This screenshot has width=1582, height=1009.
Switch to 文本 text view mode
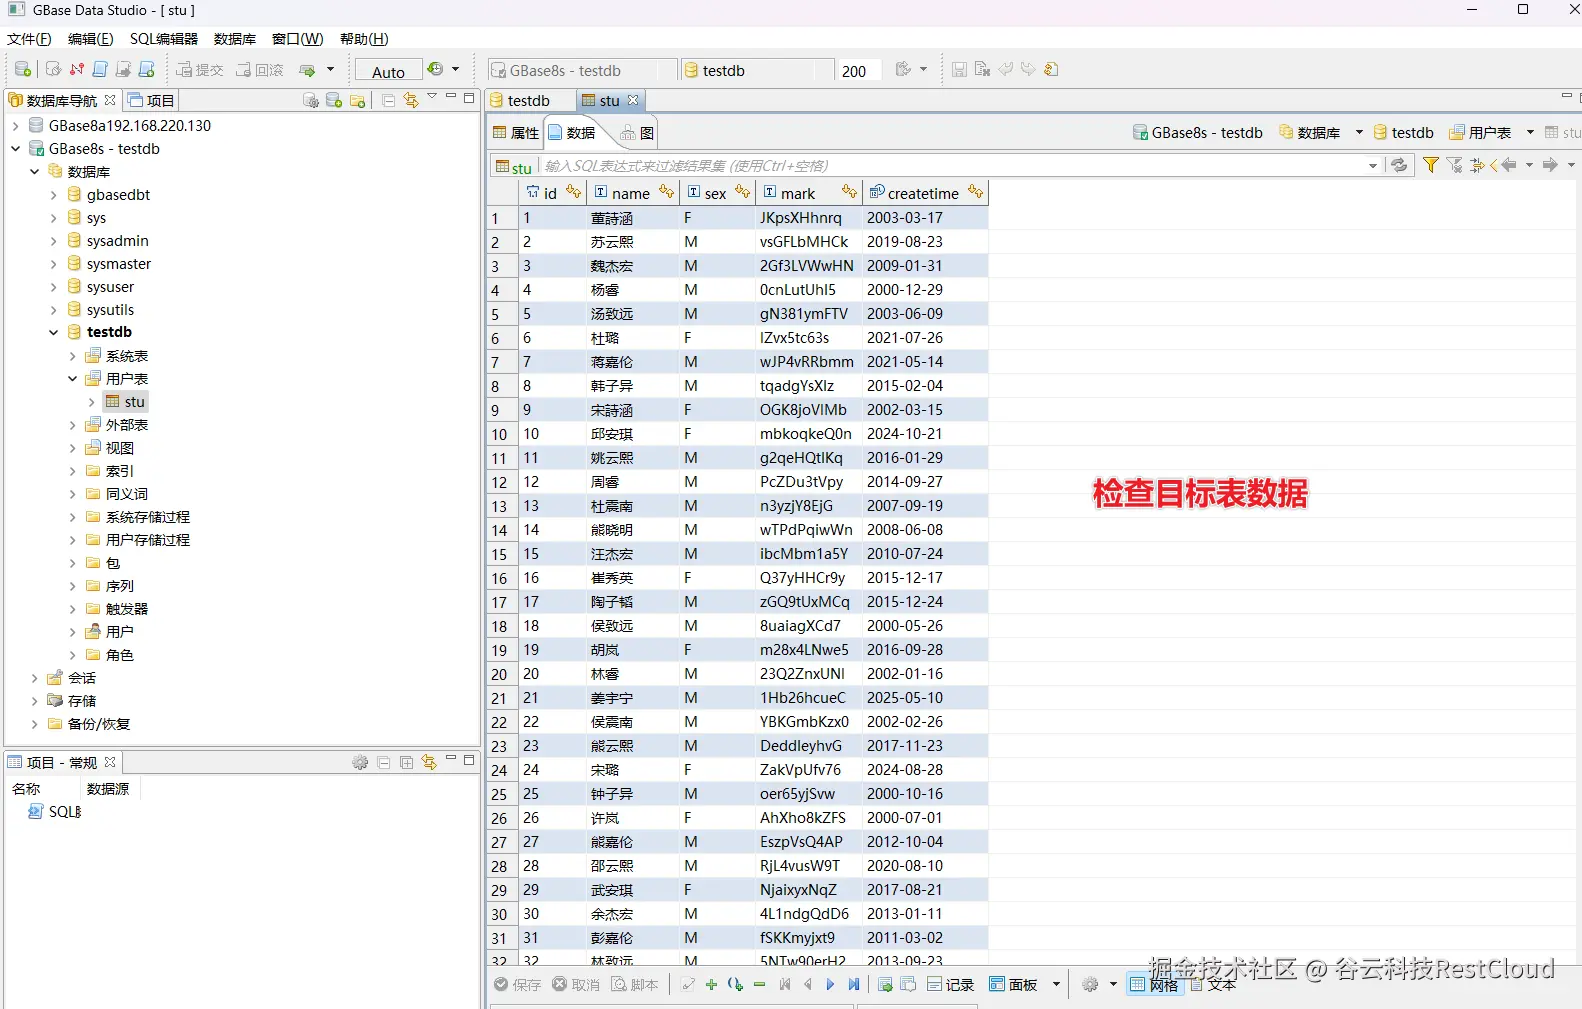1213,985
